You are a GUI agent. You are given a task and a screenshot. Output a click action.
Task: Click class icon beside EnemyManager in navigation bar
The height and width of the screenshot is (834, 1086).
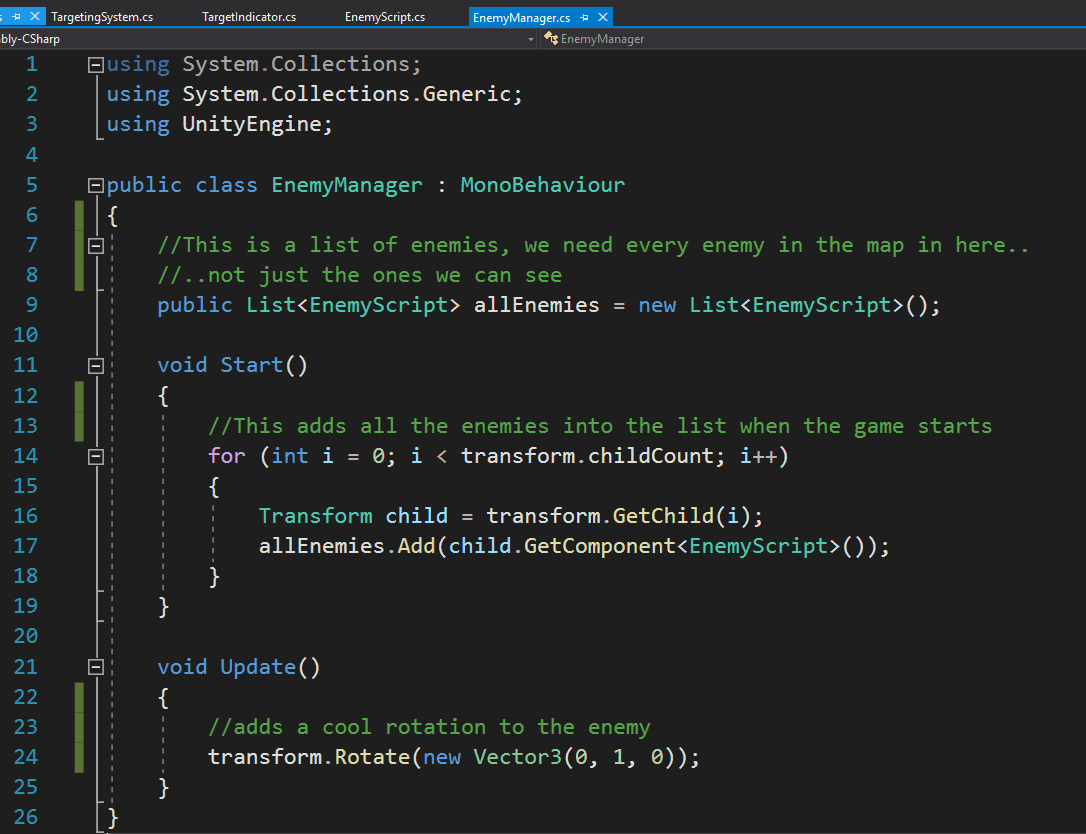(x=551, y=39)
